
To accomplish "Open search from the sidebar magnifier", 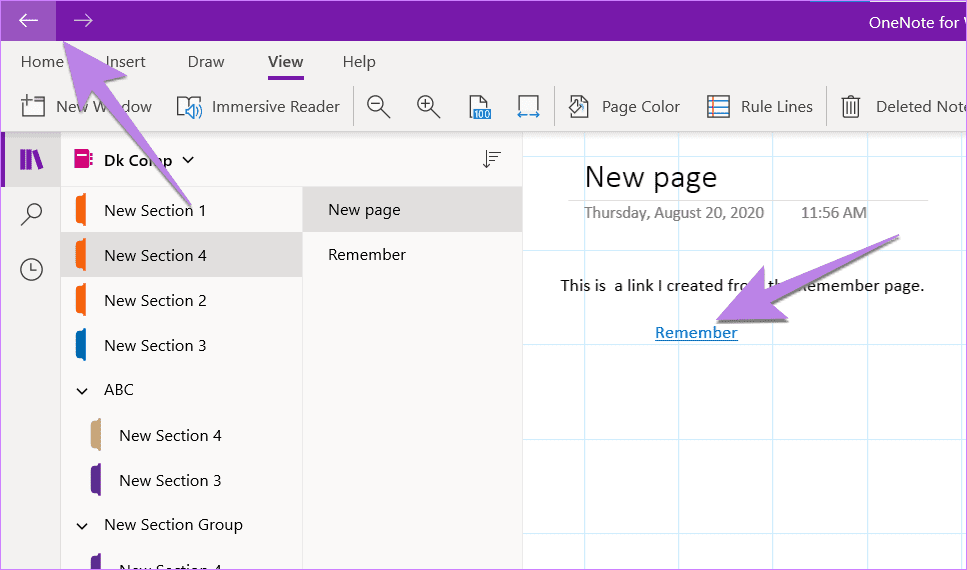I will [x=31, y=215].
